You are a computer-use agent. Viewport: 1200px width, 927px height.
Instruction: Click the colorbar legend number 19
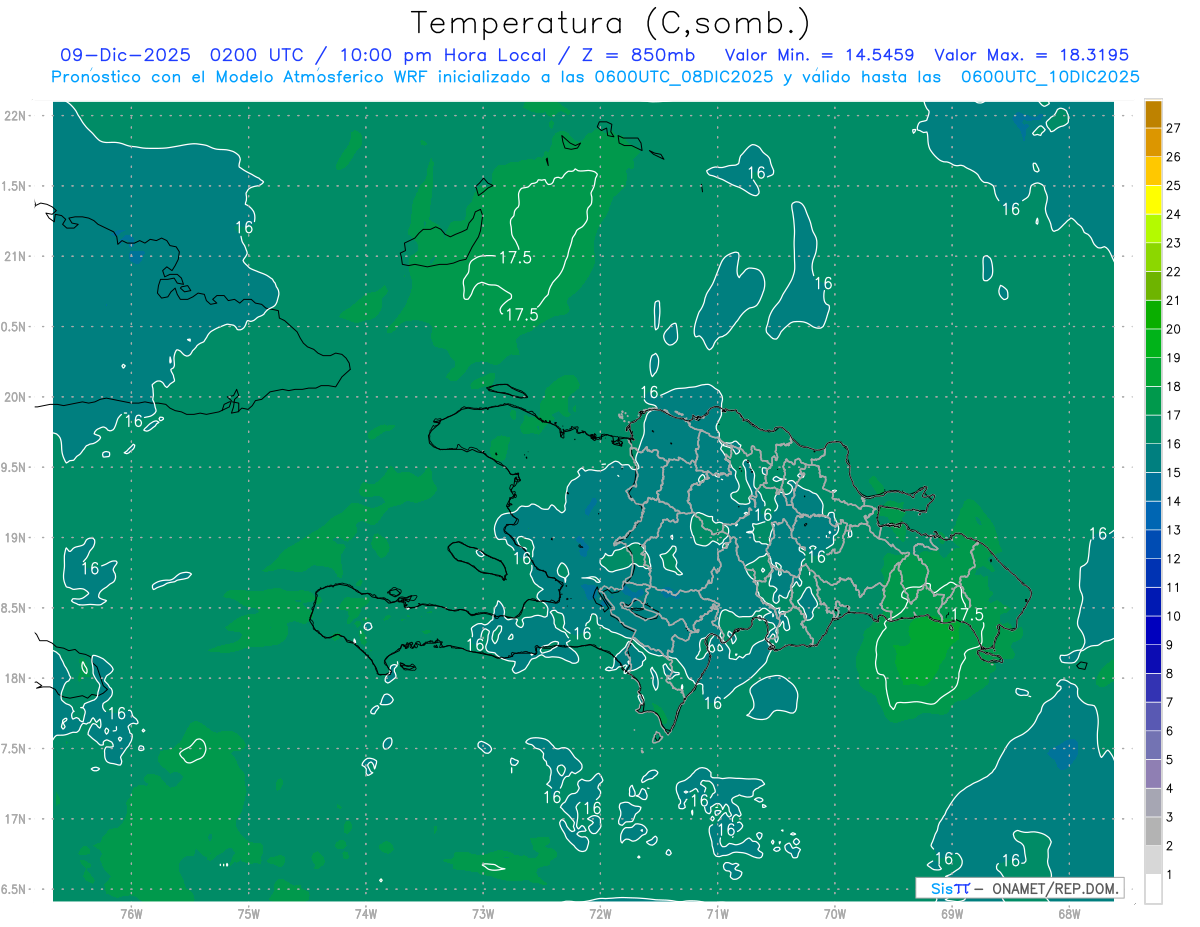pyautogui.click(x=1174, y=358)
